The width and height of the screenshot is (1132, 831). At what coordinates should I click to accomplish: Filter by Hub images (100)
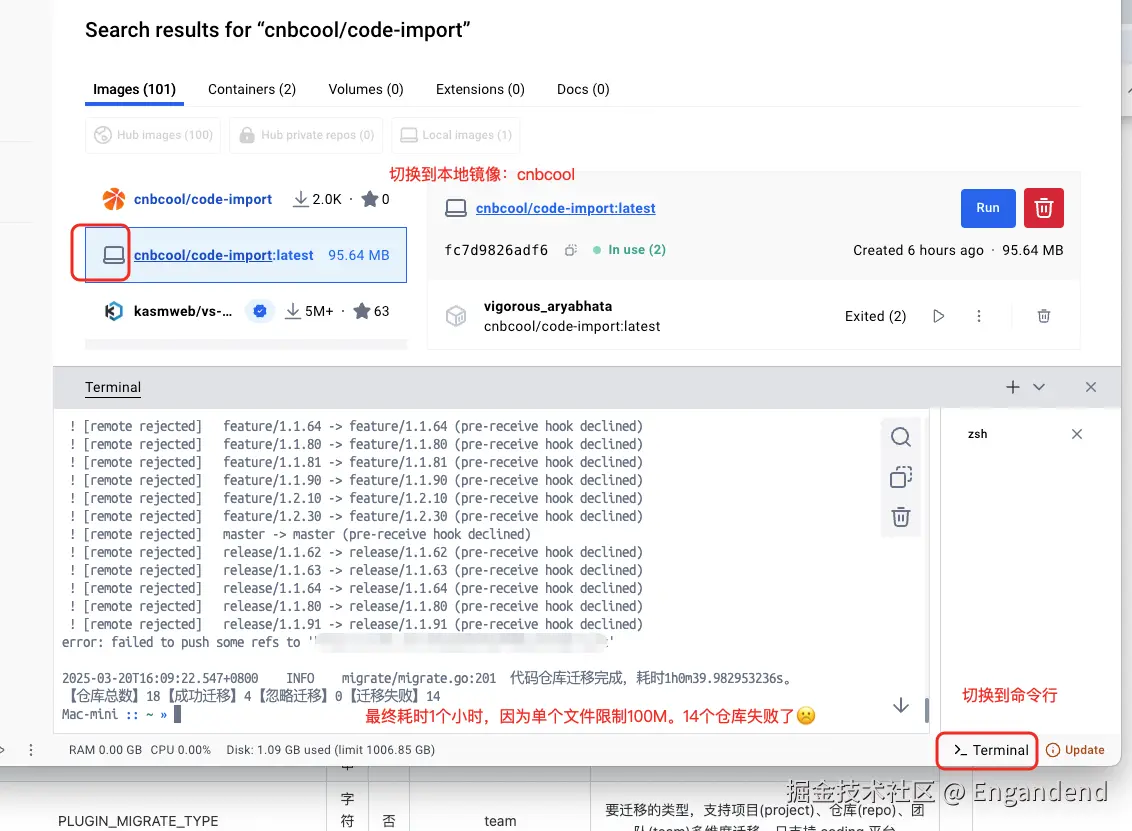click(x=154, y=135)
